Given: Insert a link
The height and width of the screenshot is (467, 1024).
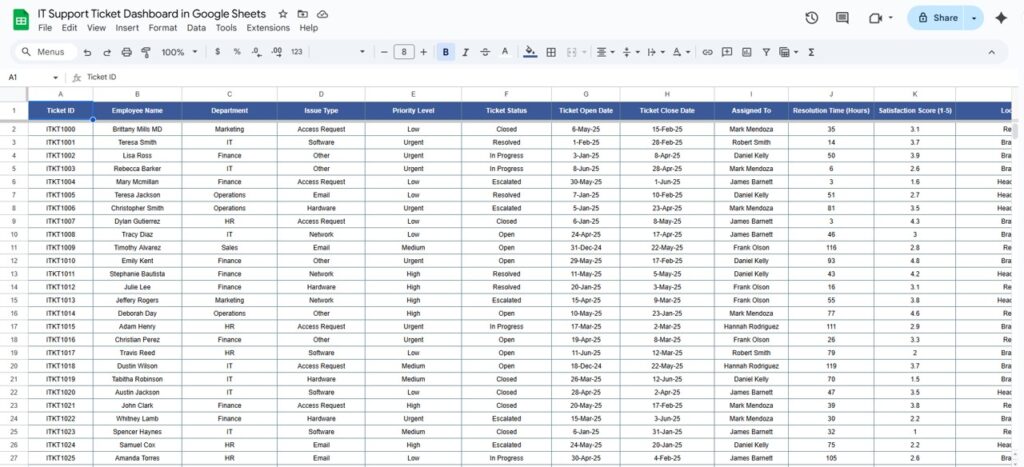Looking at the screenshot, I should pos(707,52).
